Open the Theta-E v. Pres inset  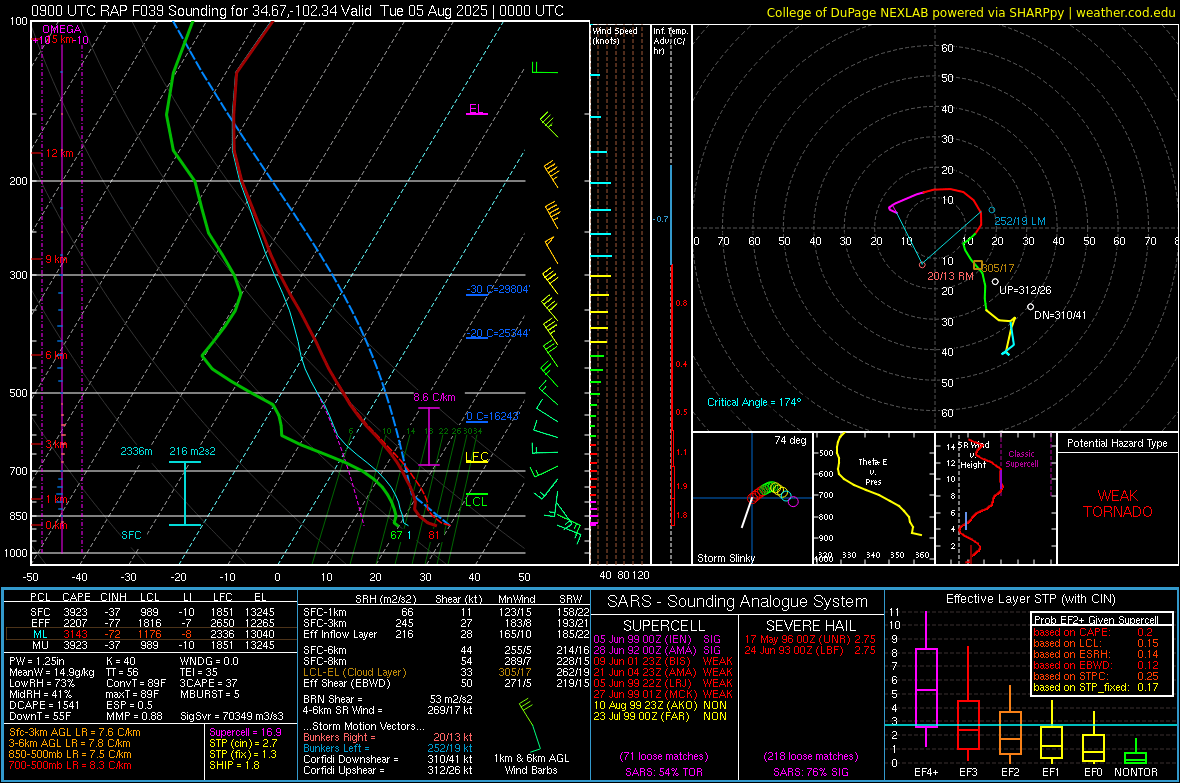click(873, 498)
